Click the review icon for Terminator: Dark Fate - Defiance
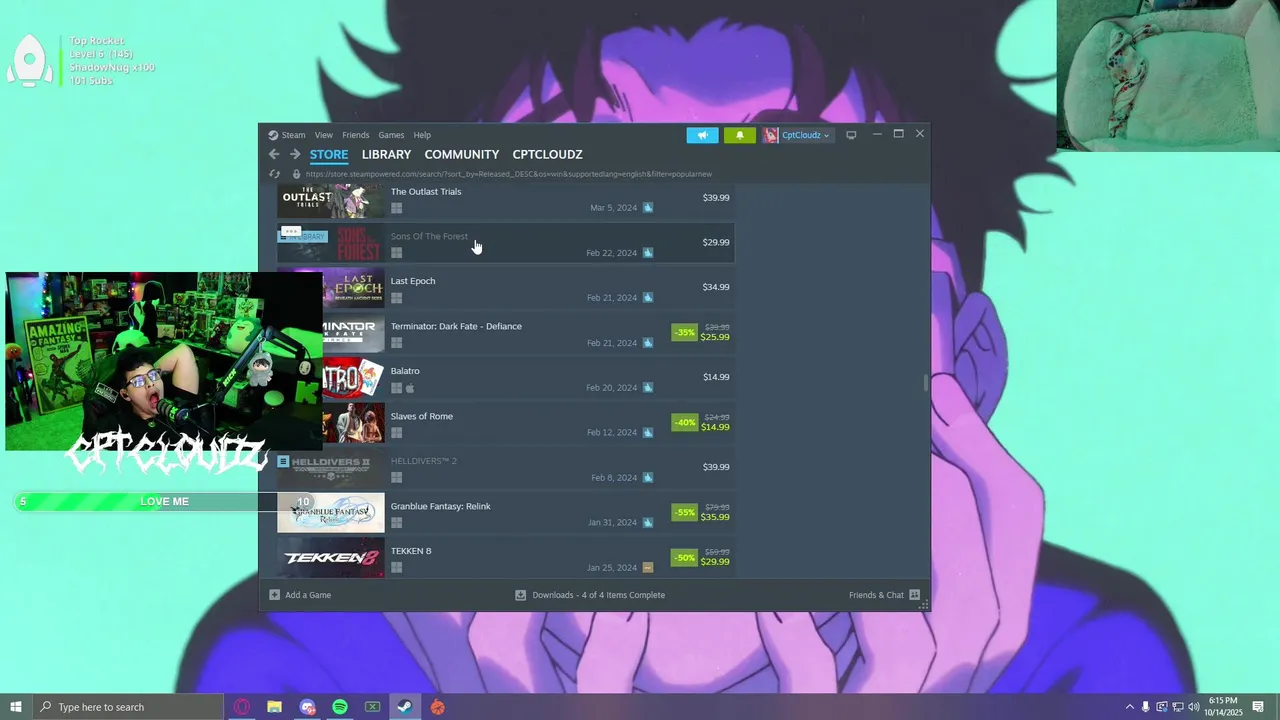Image resolution: width=1280 pixels, height=720 pixels. pos(648,343)
